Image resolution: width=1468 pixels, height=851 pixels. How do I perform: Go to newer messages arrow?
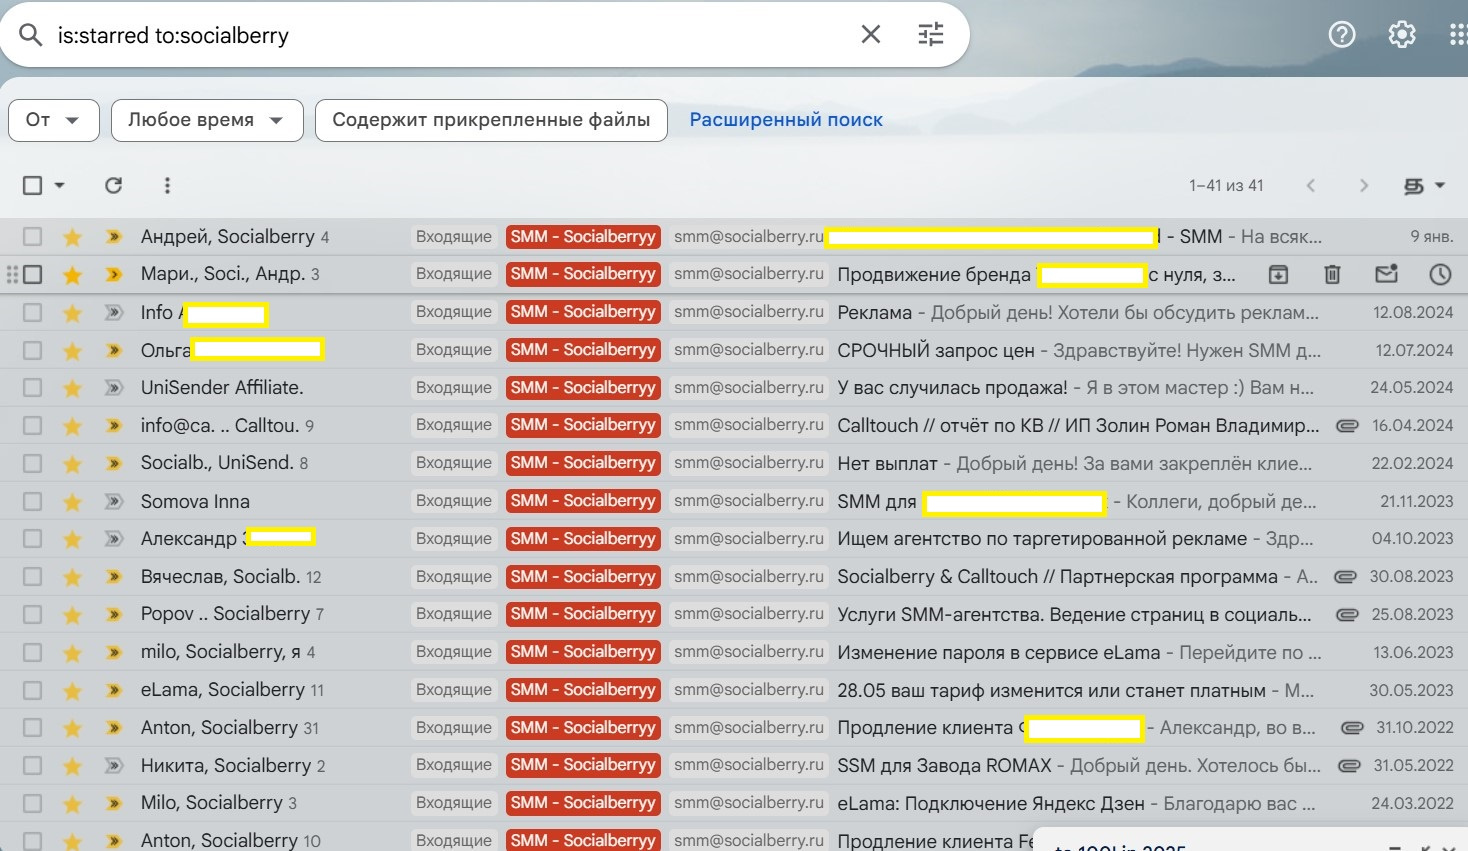(x=1311, y=185)
